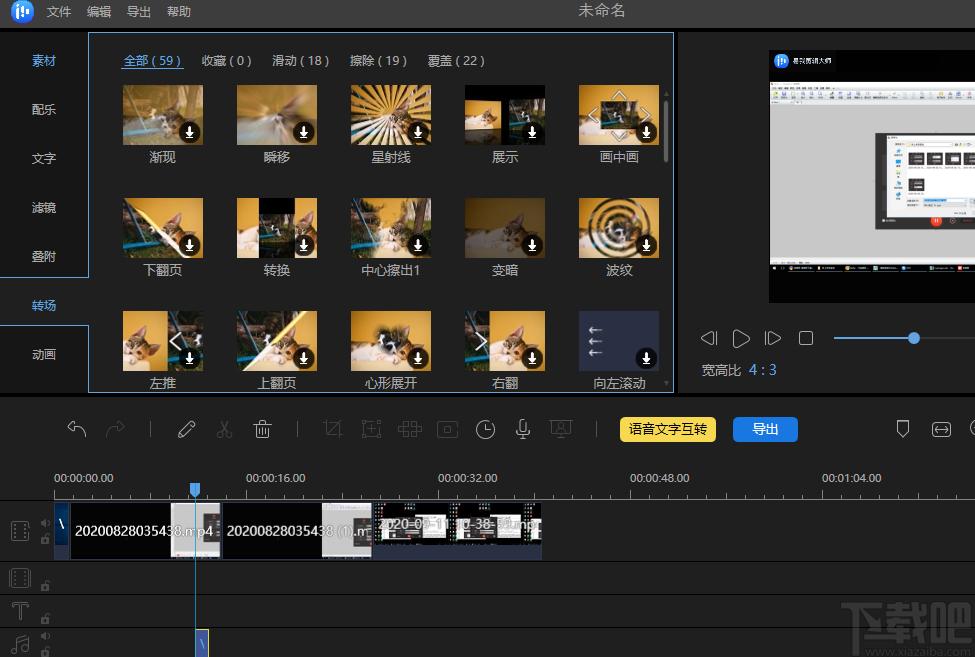
Task: Toggle lock on the text track
Action: 45,618
